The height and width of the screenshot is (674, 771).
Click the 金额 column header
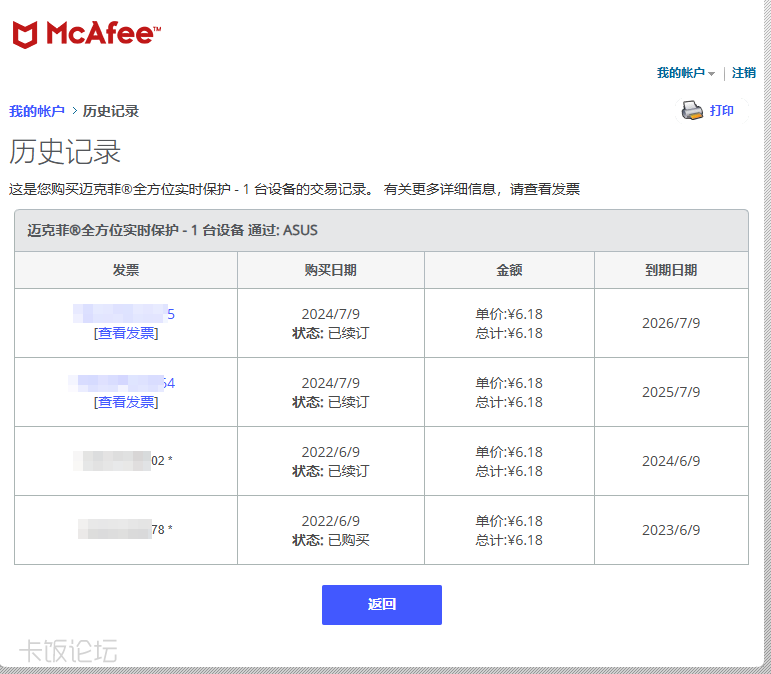509,270
